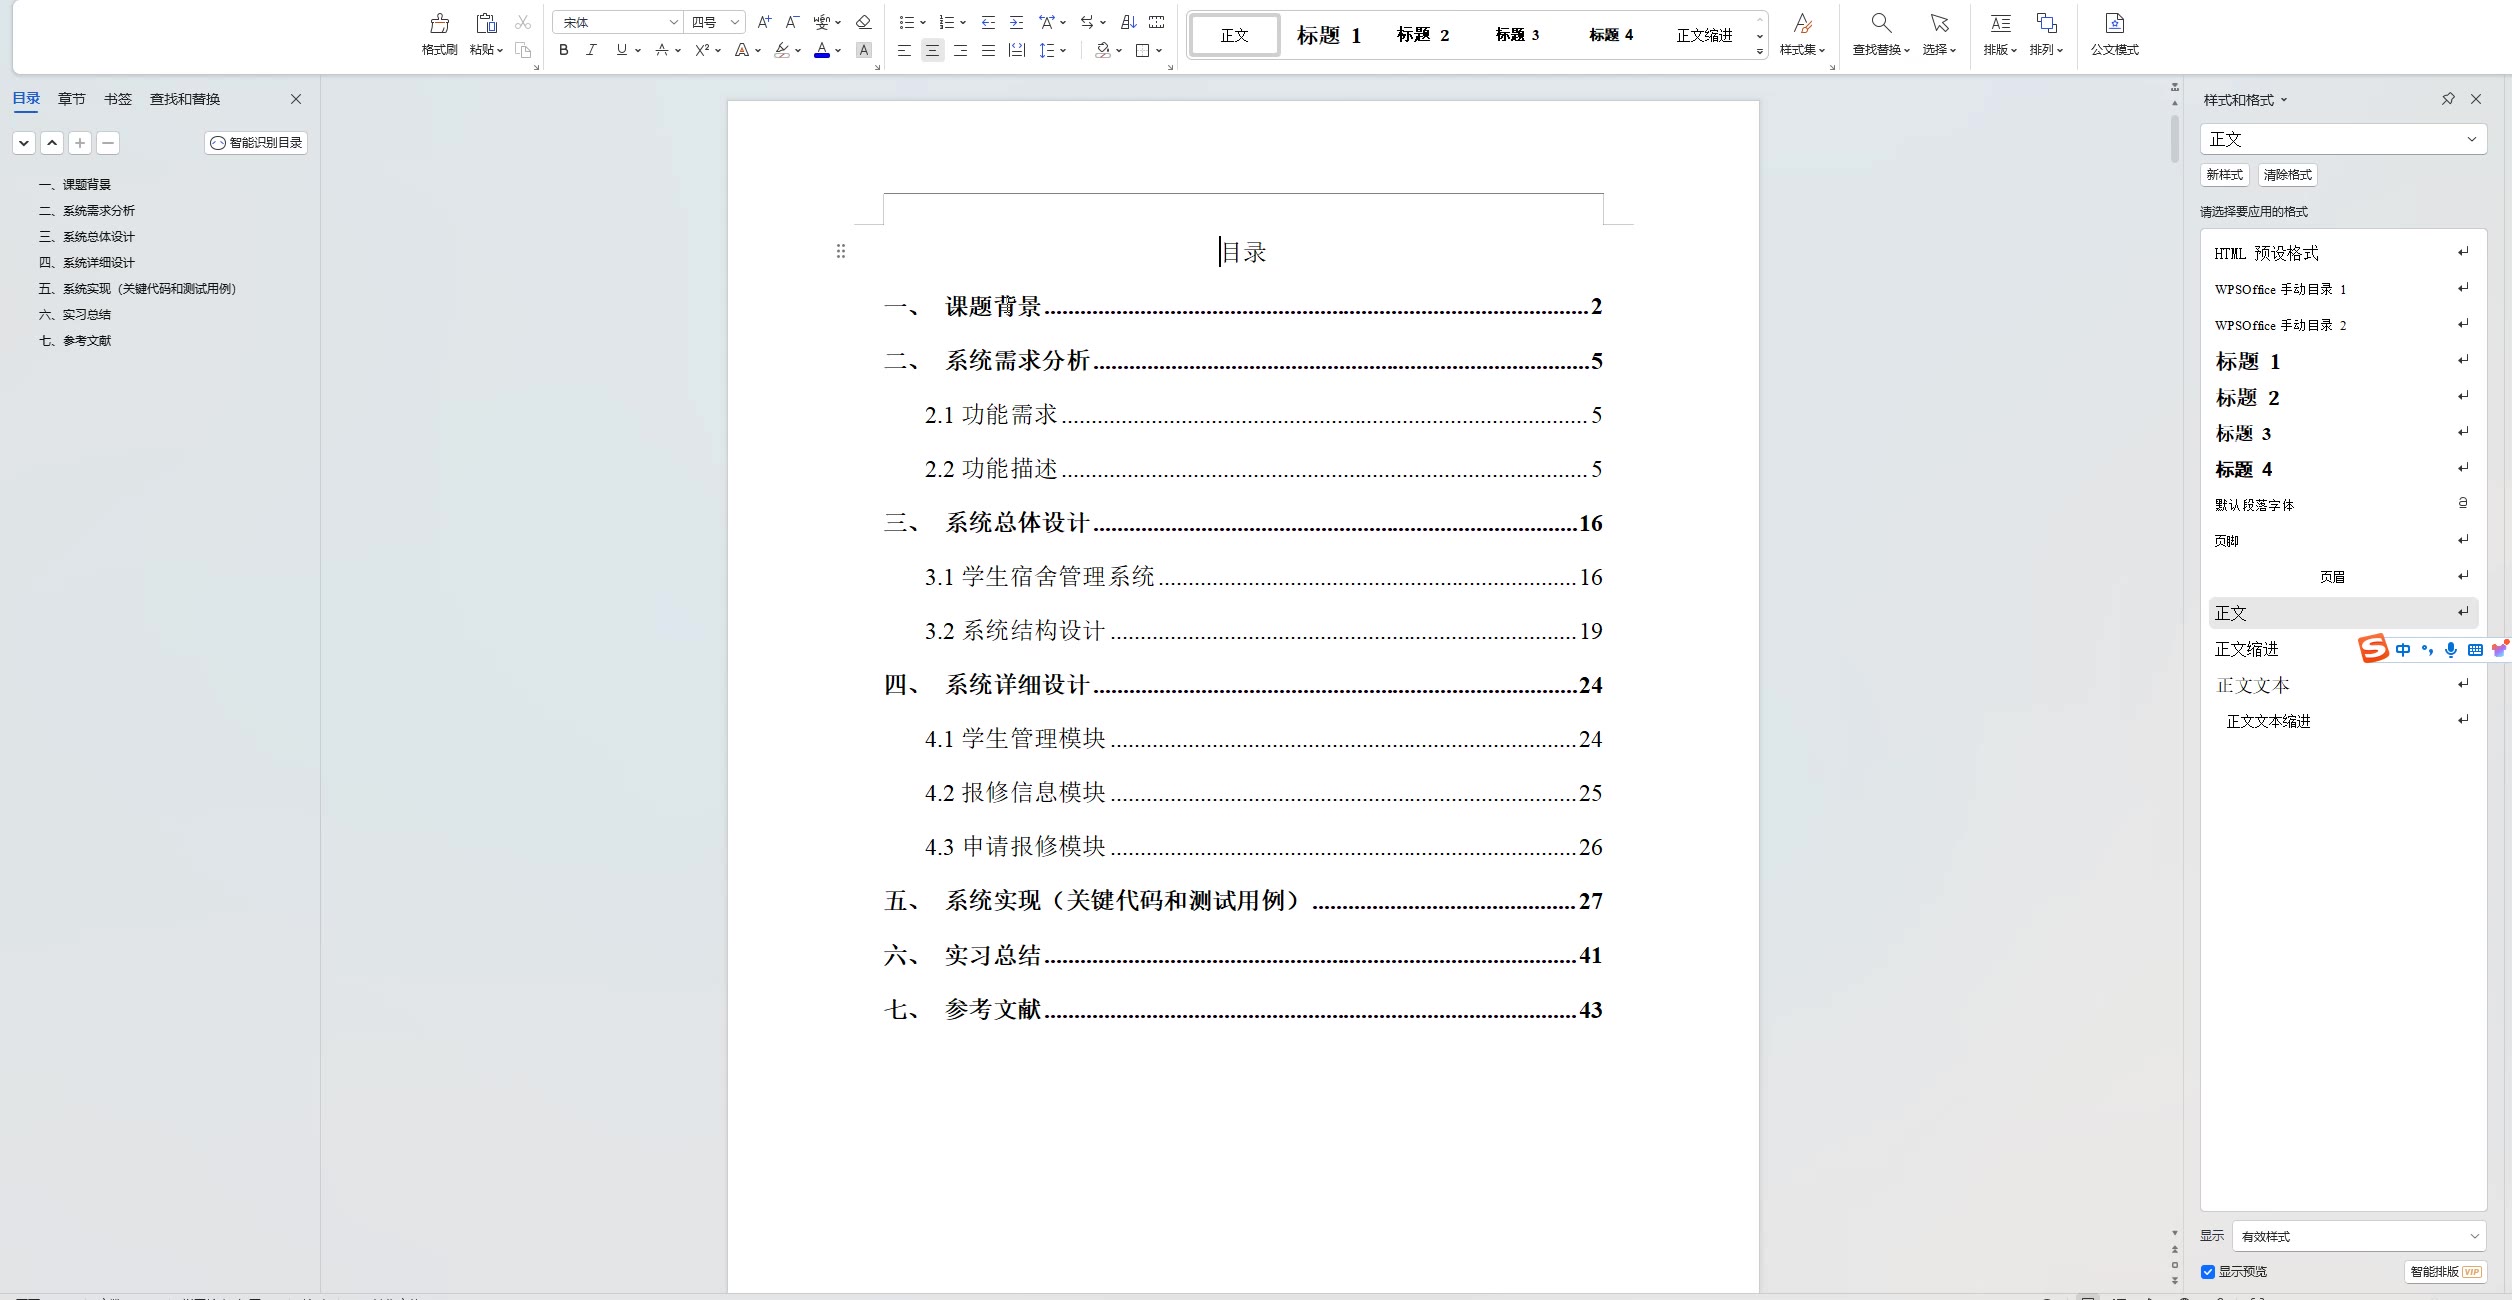Increase font size with A+ icon
The height and width of the screenshot is (1300, 2512).
[x=764, y=22]
